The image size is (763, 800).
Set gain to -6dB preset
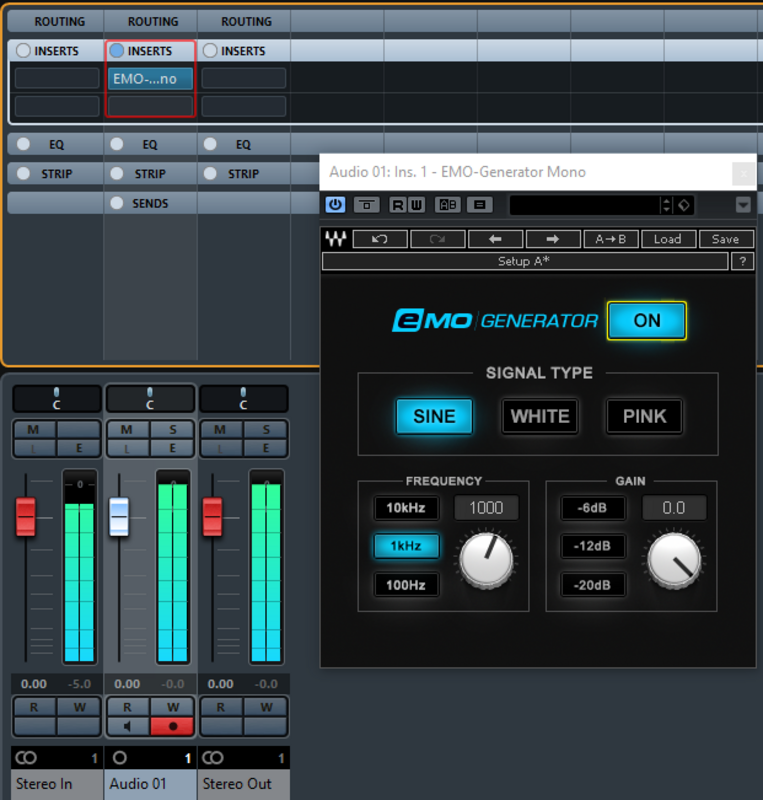click(593, 508)
